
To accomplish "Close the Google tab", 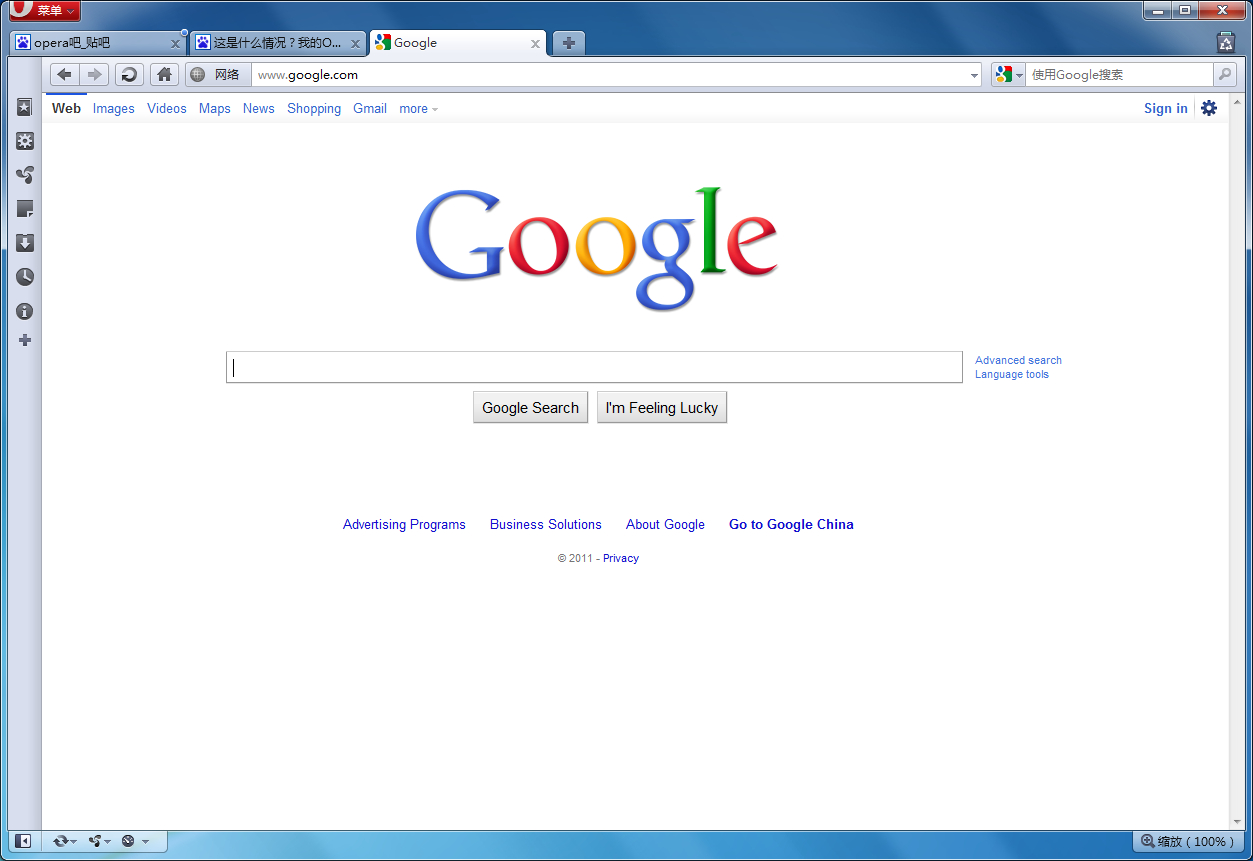I will (535, 44).
